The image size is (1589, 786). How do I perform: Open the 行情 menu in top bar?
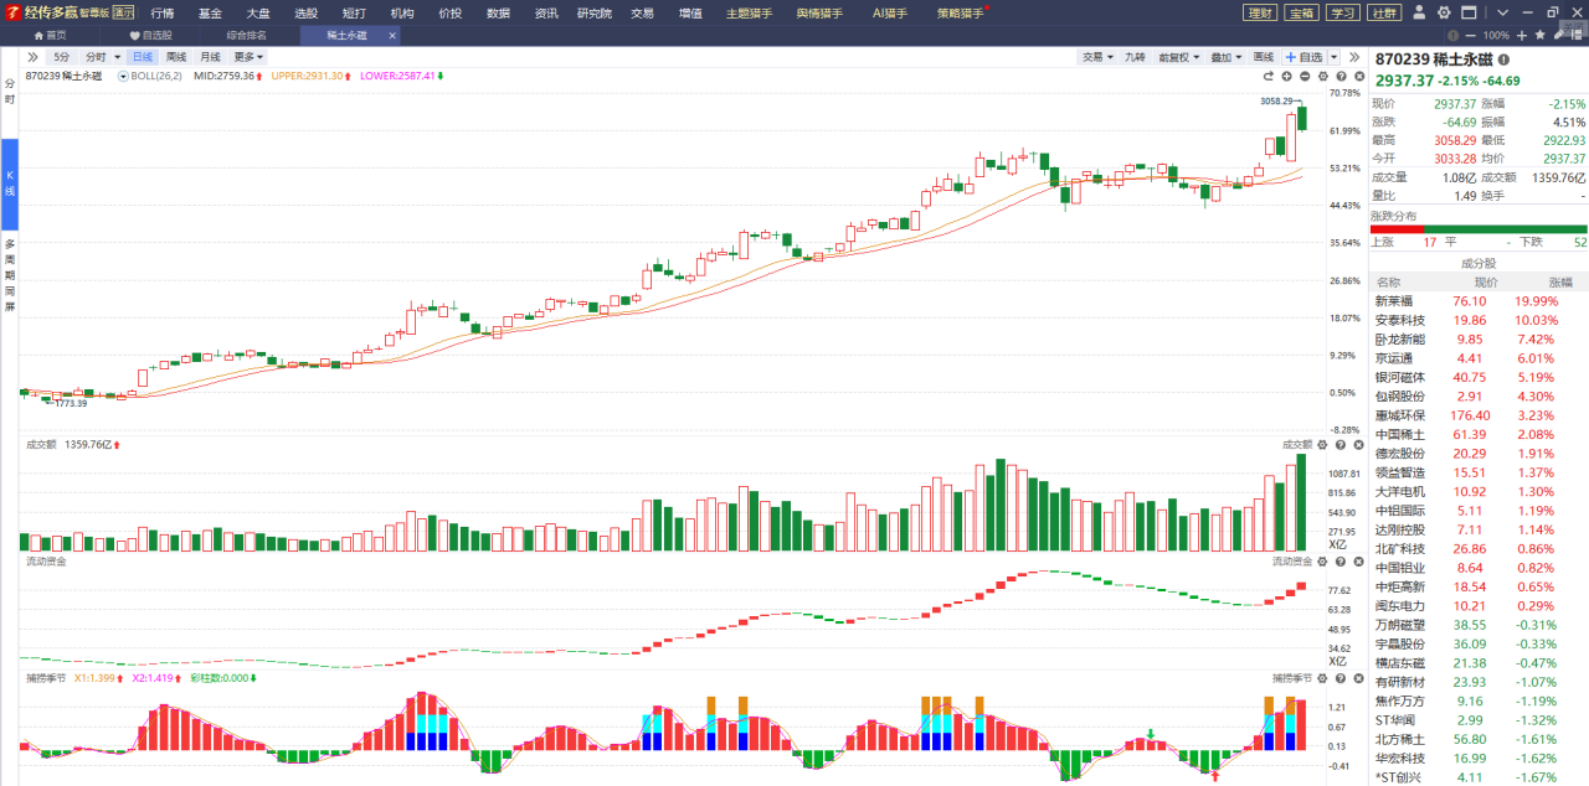pyautogui.click(x=162, y=13)
